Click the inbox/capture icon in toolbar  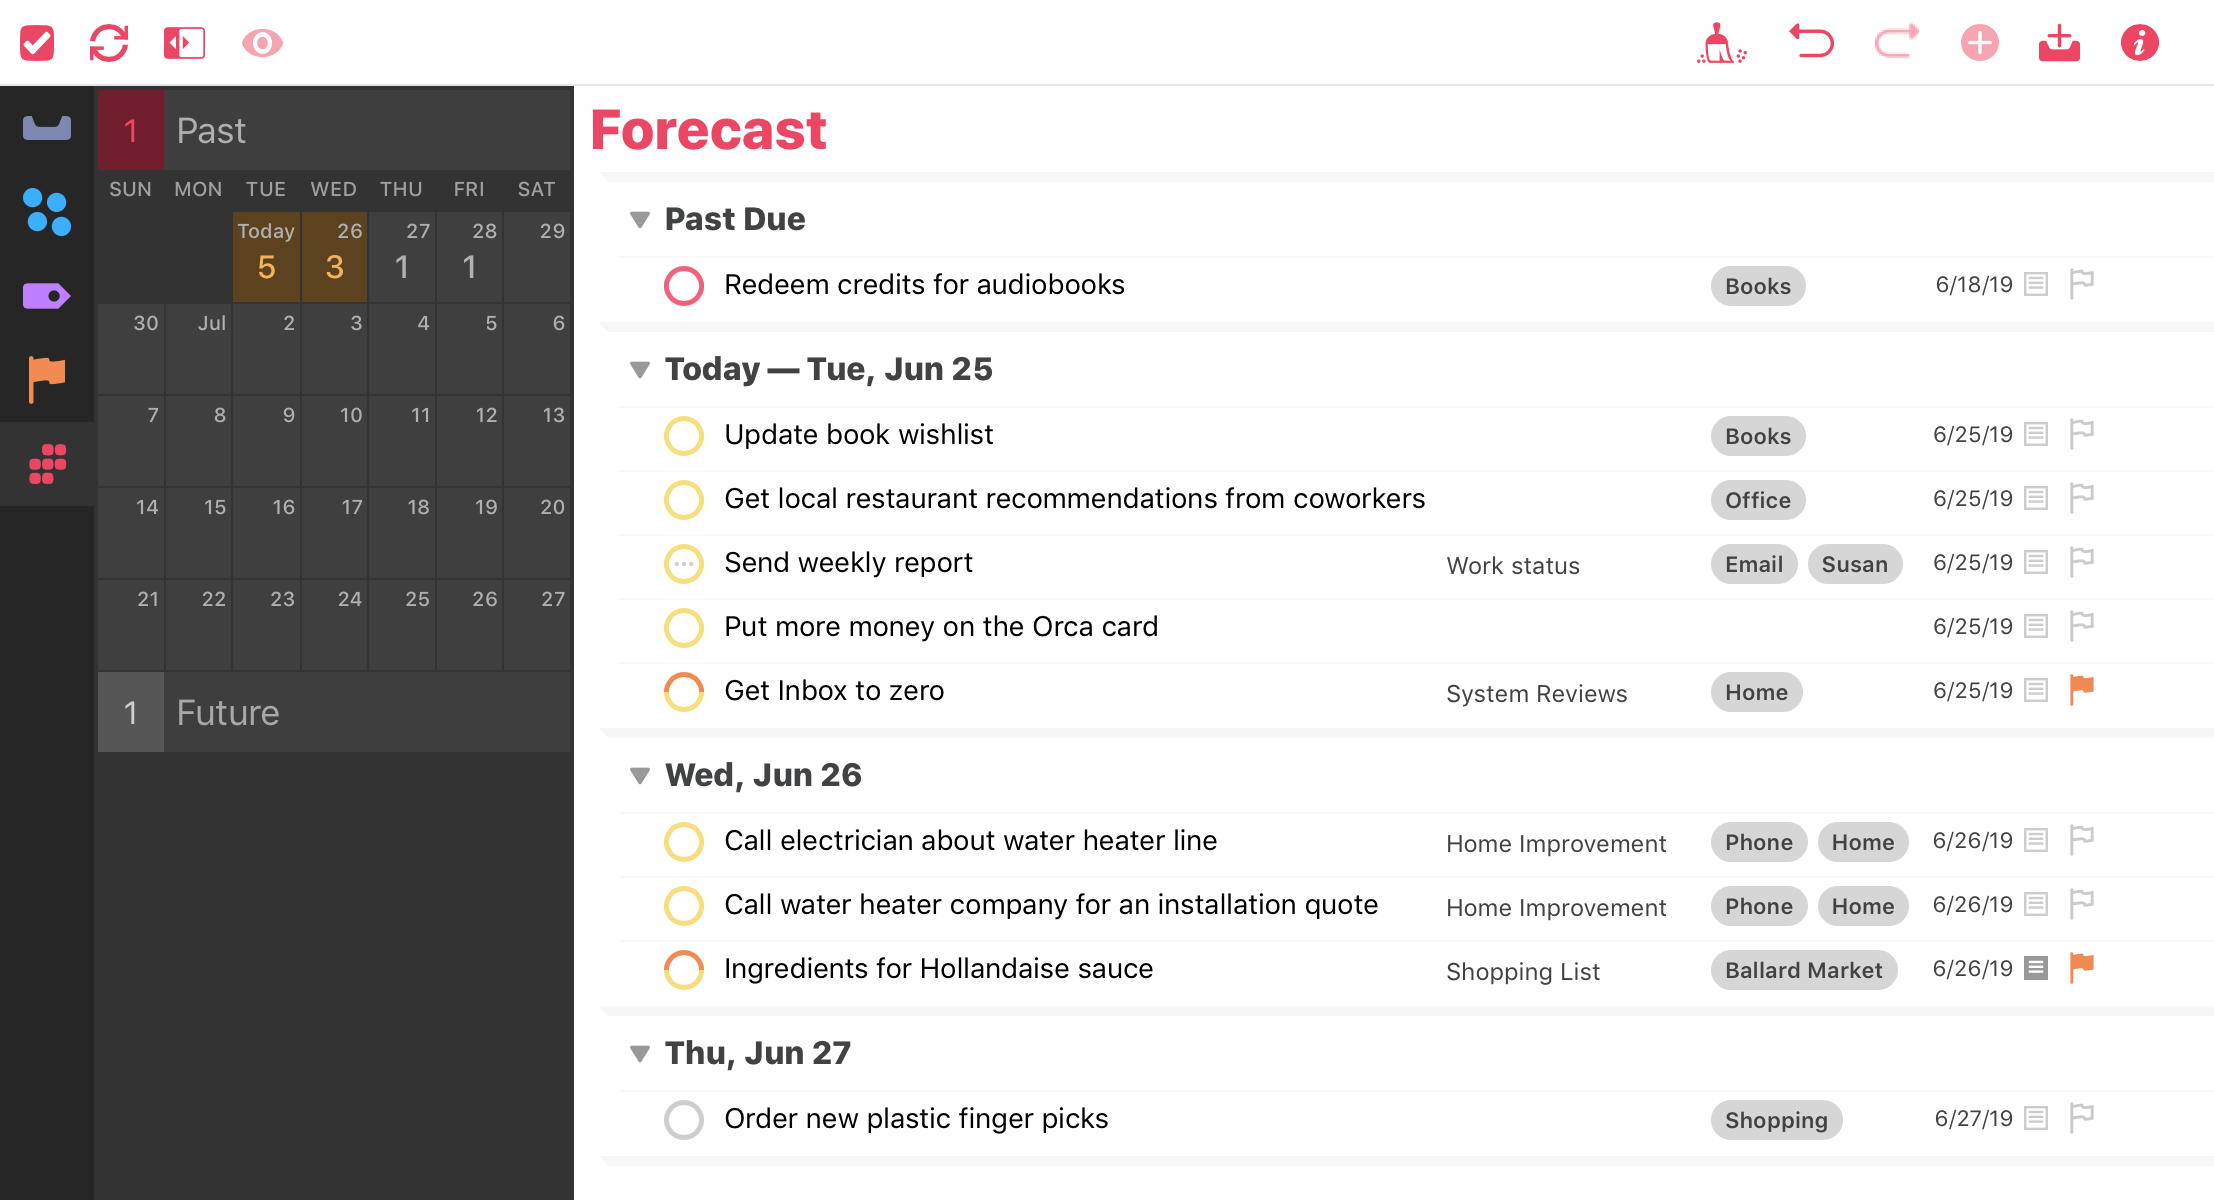[2060, 40]
